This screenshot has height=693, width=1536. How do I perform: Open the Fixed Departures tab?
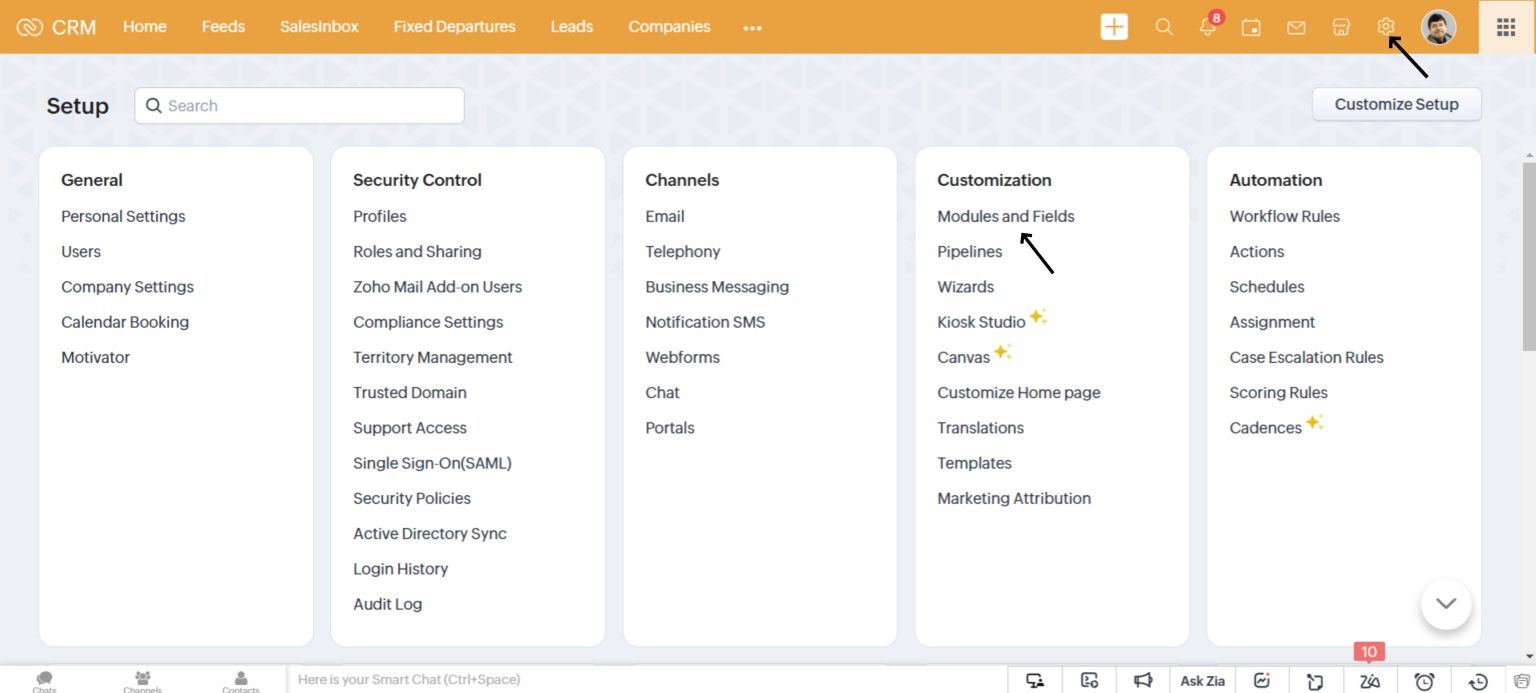pos(454,27)
